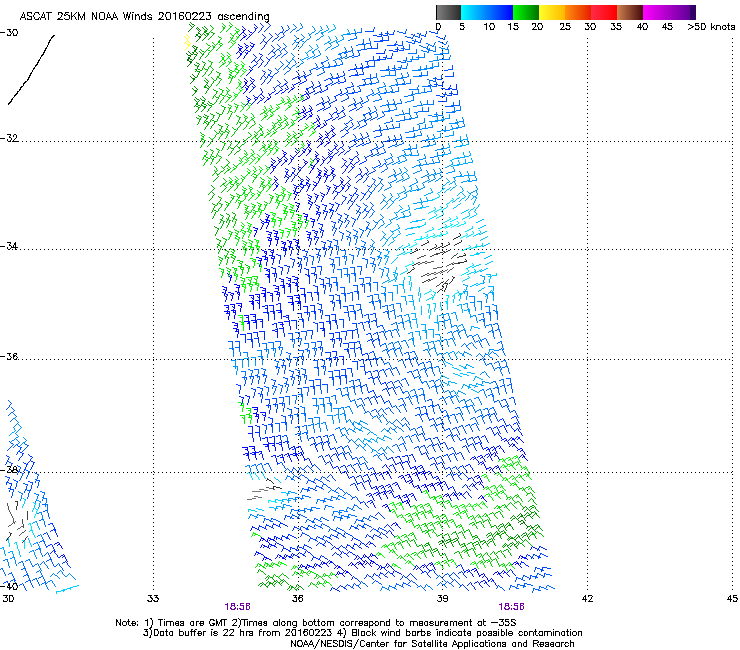Click the latitude label '-30'
The image size is (740, 650).
9,33
